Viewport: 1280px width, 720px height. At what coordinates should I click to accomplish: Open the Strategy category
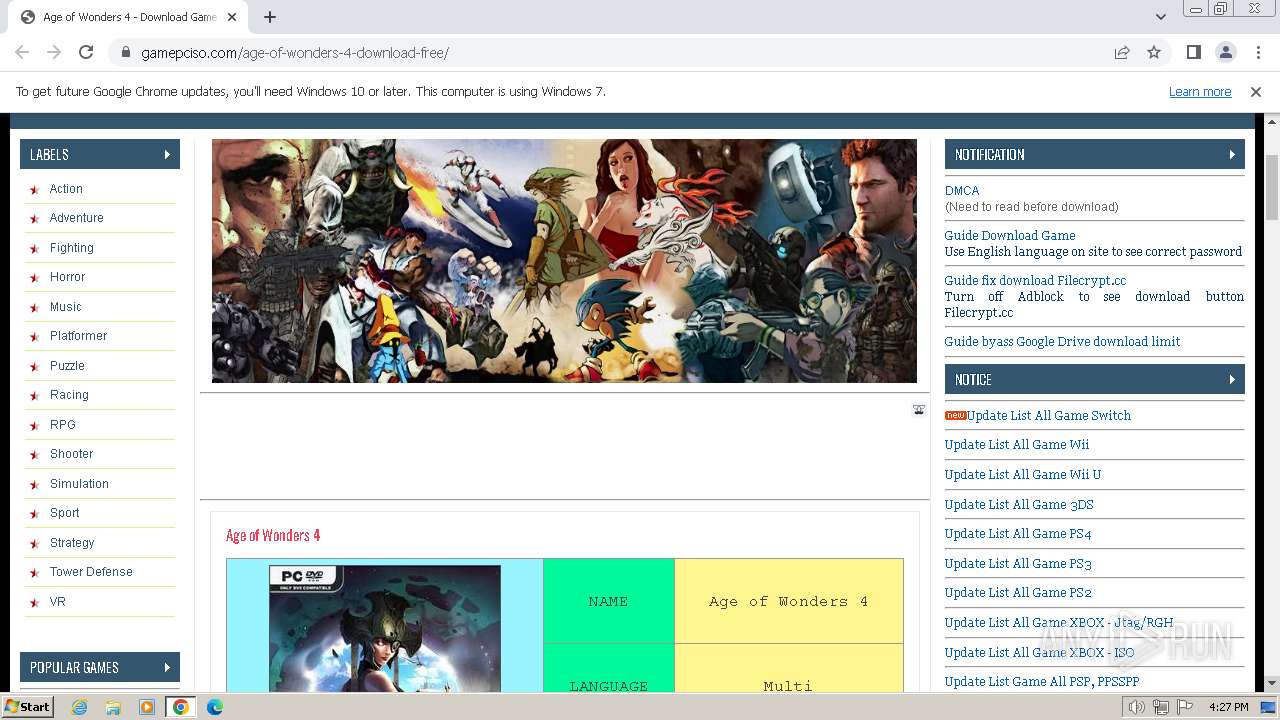pyautogui.click(x=72, y=543)
